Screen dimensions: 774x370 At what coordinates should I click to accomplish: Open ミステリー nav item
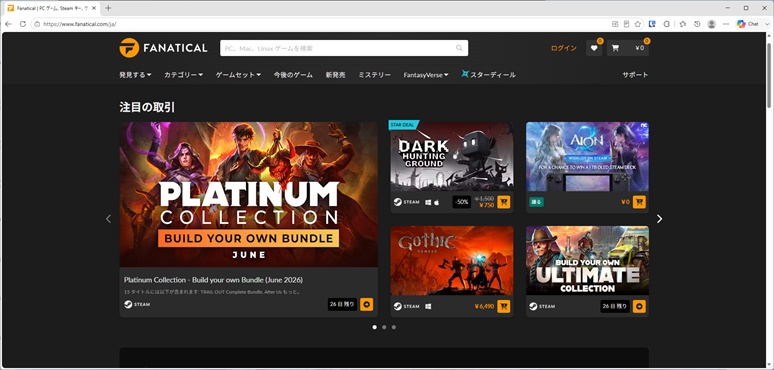(x=374, y=75)
